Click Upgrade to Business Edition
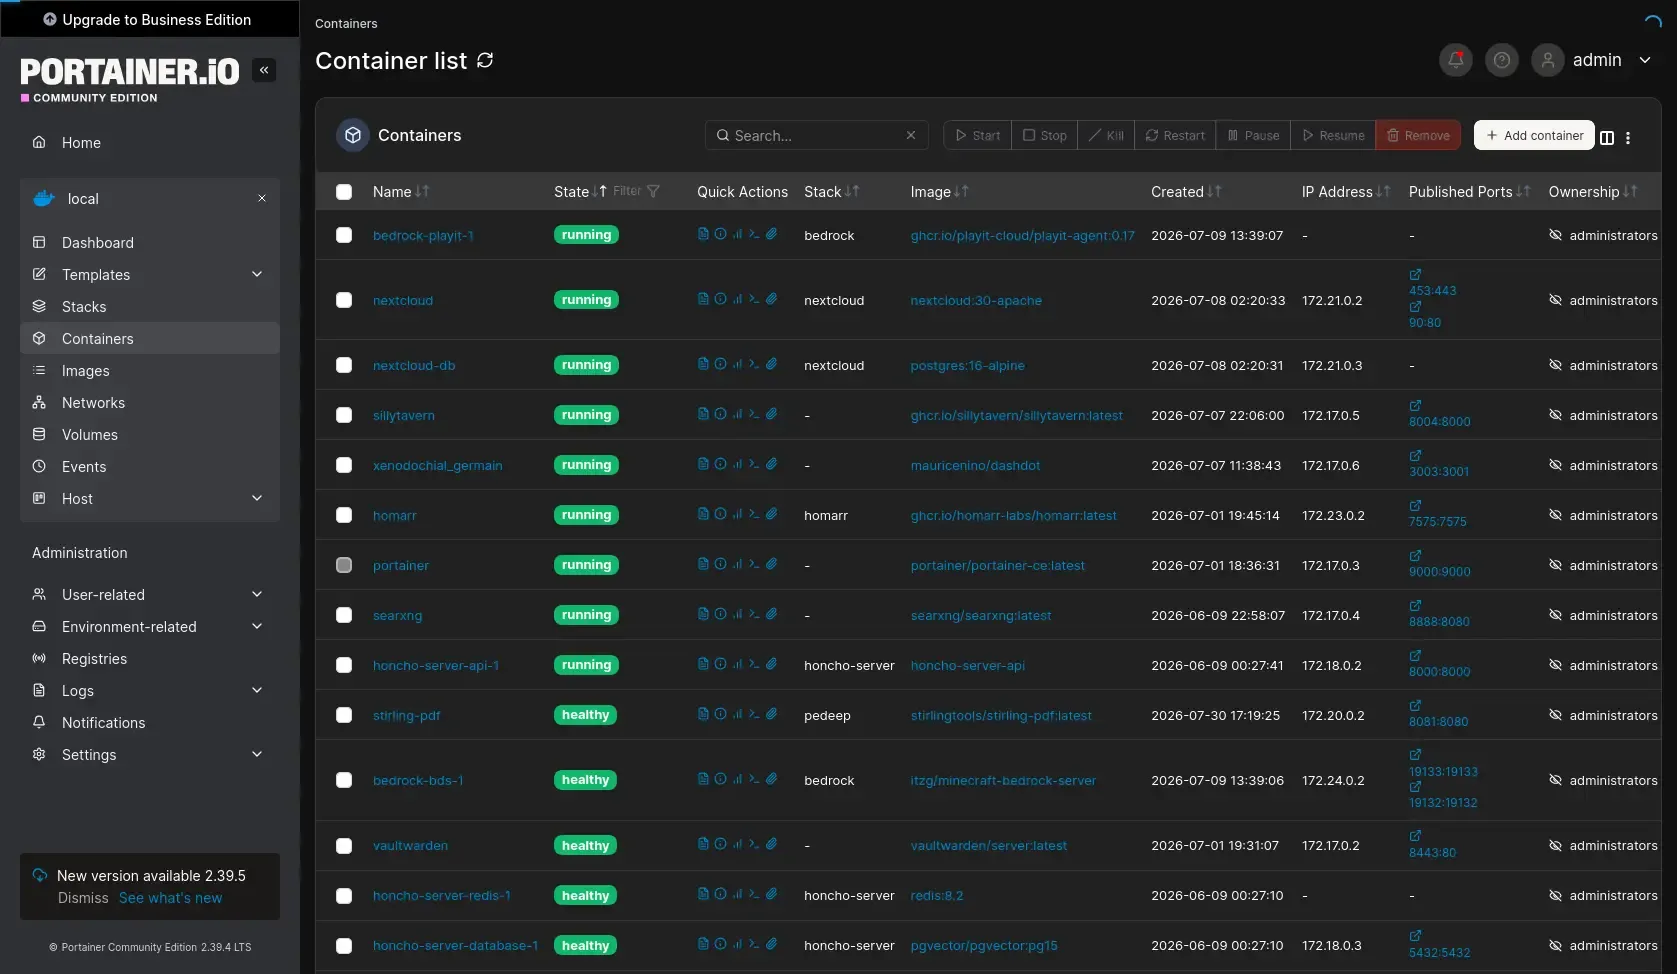1677x974 pixels. coord(148,19)
